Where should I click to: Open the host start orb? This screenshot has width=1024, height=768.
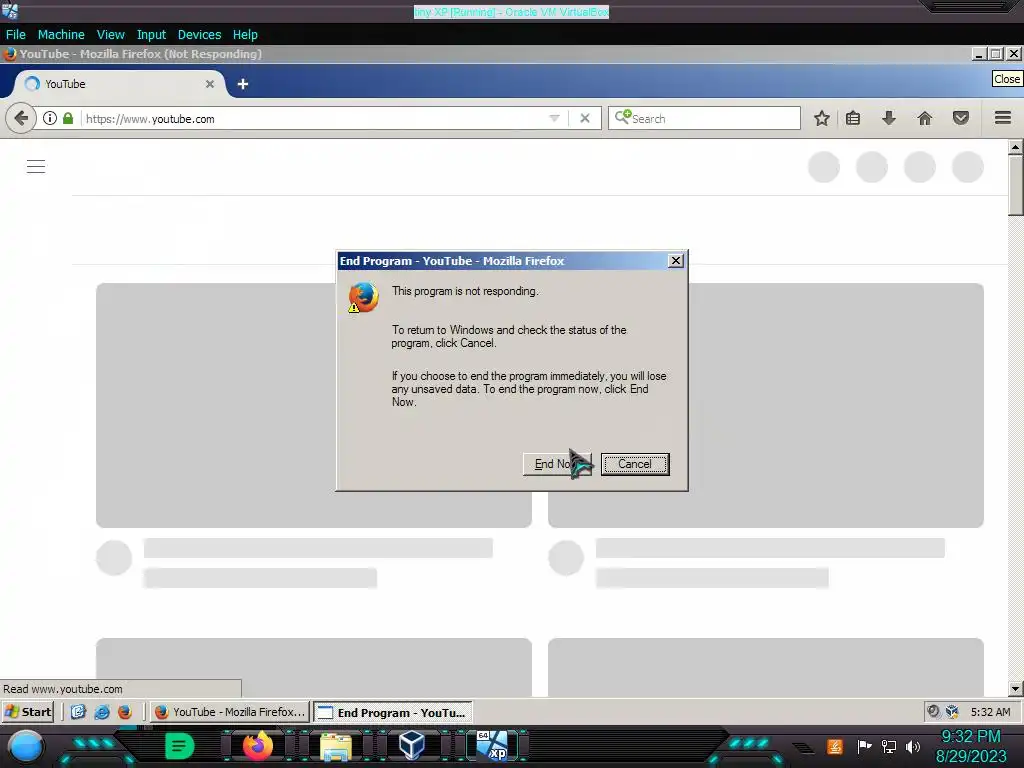point(26,746)
